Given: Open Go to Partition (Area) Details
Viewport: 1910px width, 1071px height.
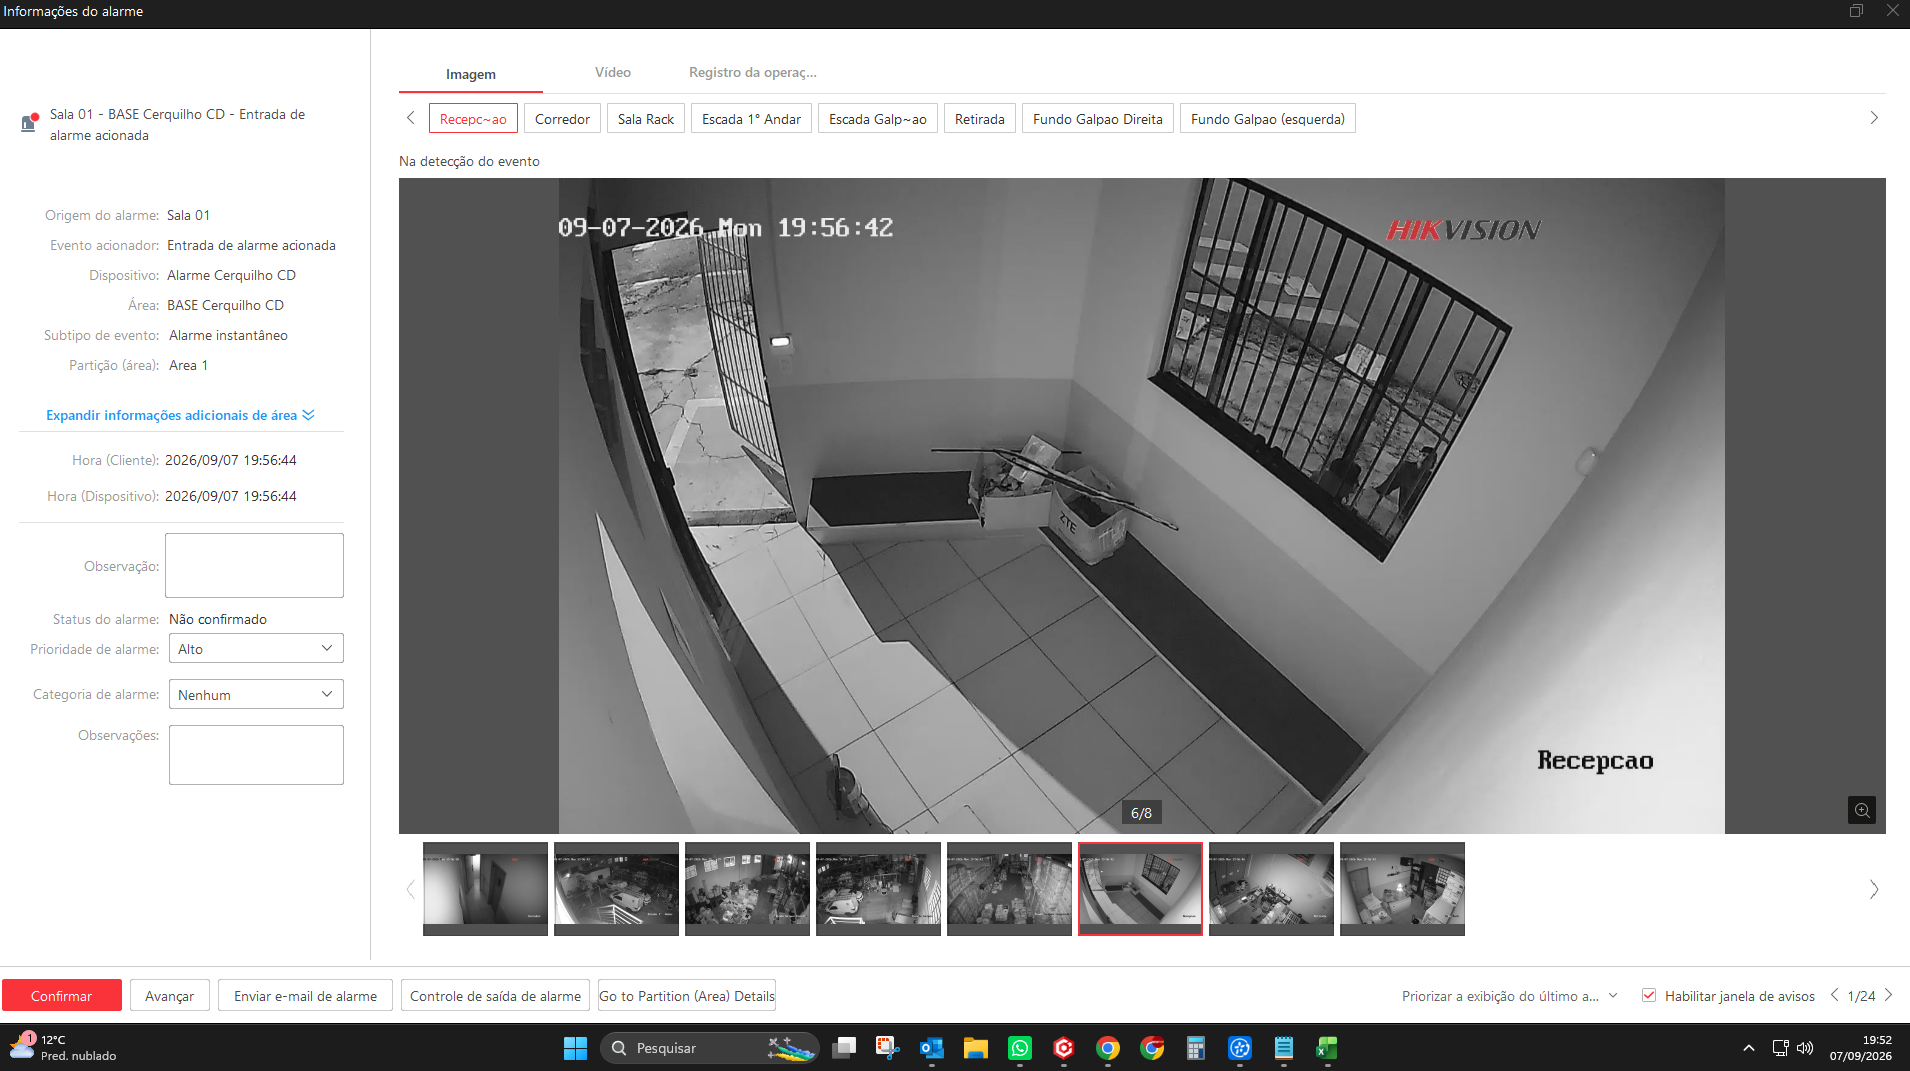Looking at the screenshot, I should tap(687, 995).
